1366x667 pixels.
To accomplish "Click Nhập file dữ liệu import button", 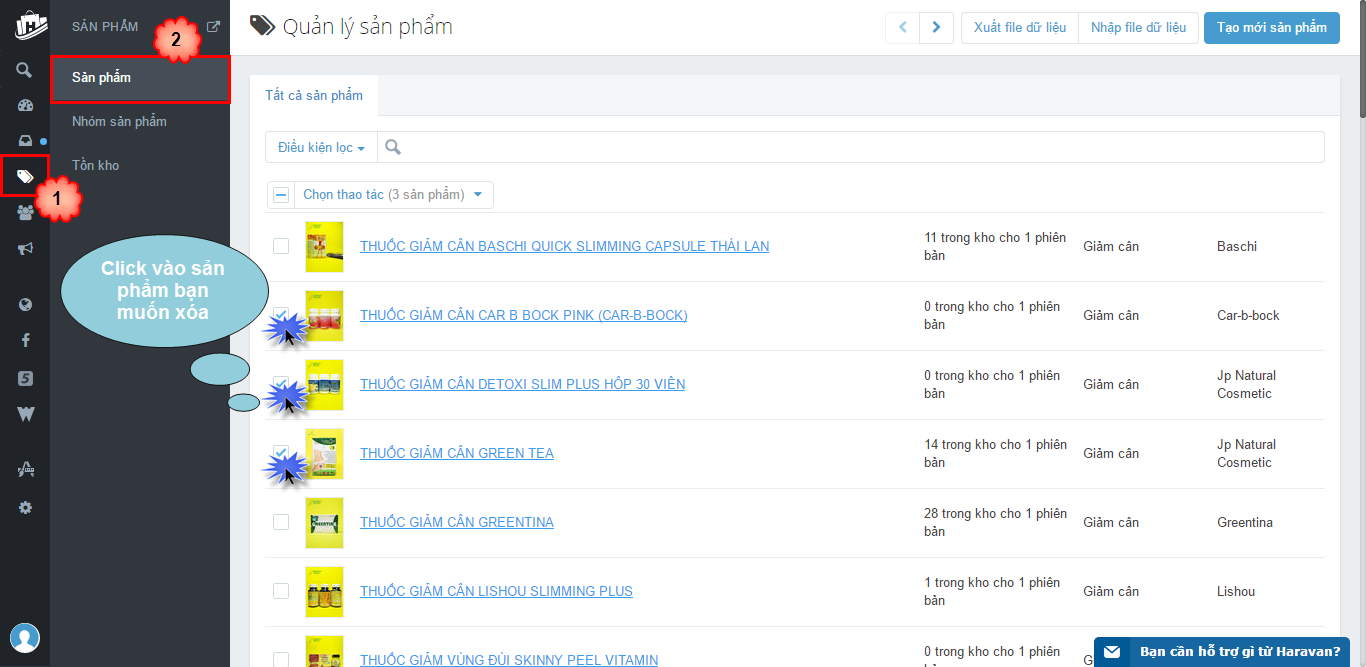I will (1139, 27).
